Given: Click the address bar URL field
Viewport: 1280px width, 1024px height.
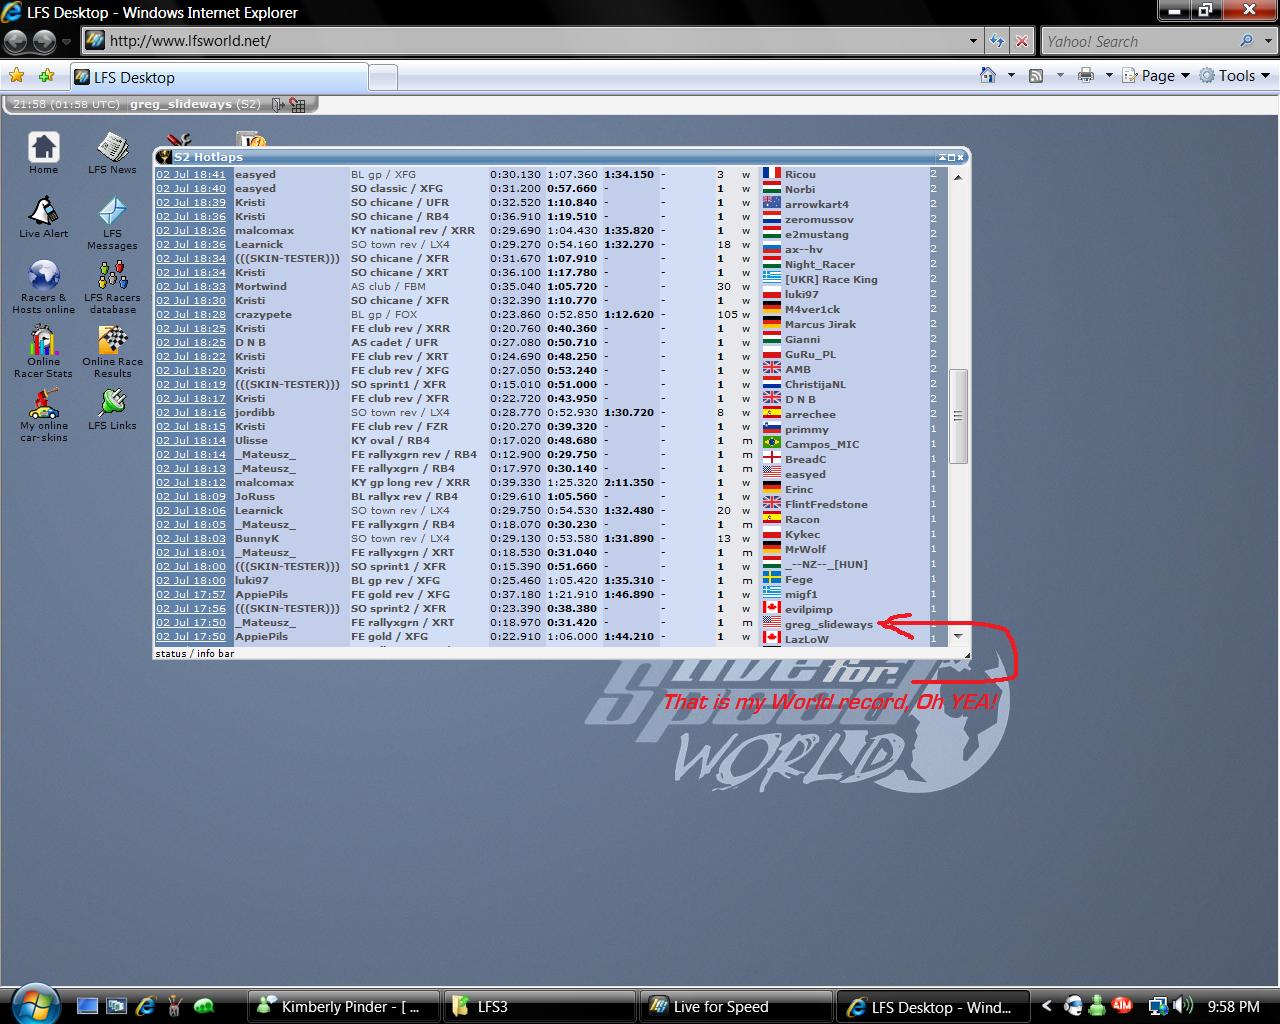Looking at the screenshot, I should point(524,41).
